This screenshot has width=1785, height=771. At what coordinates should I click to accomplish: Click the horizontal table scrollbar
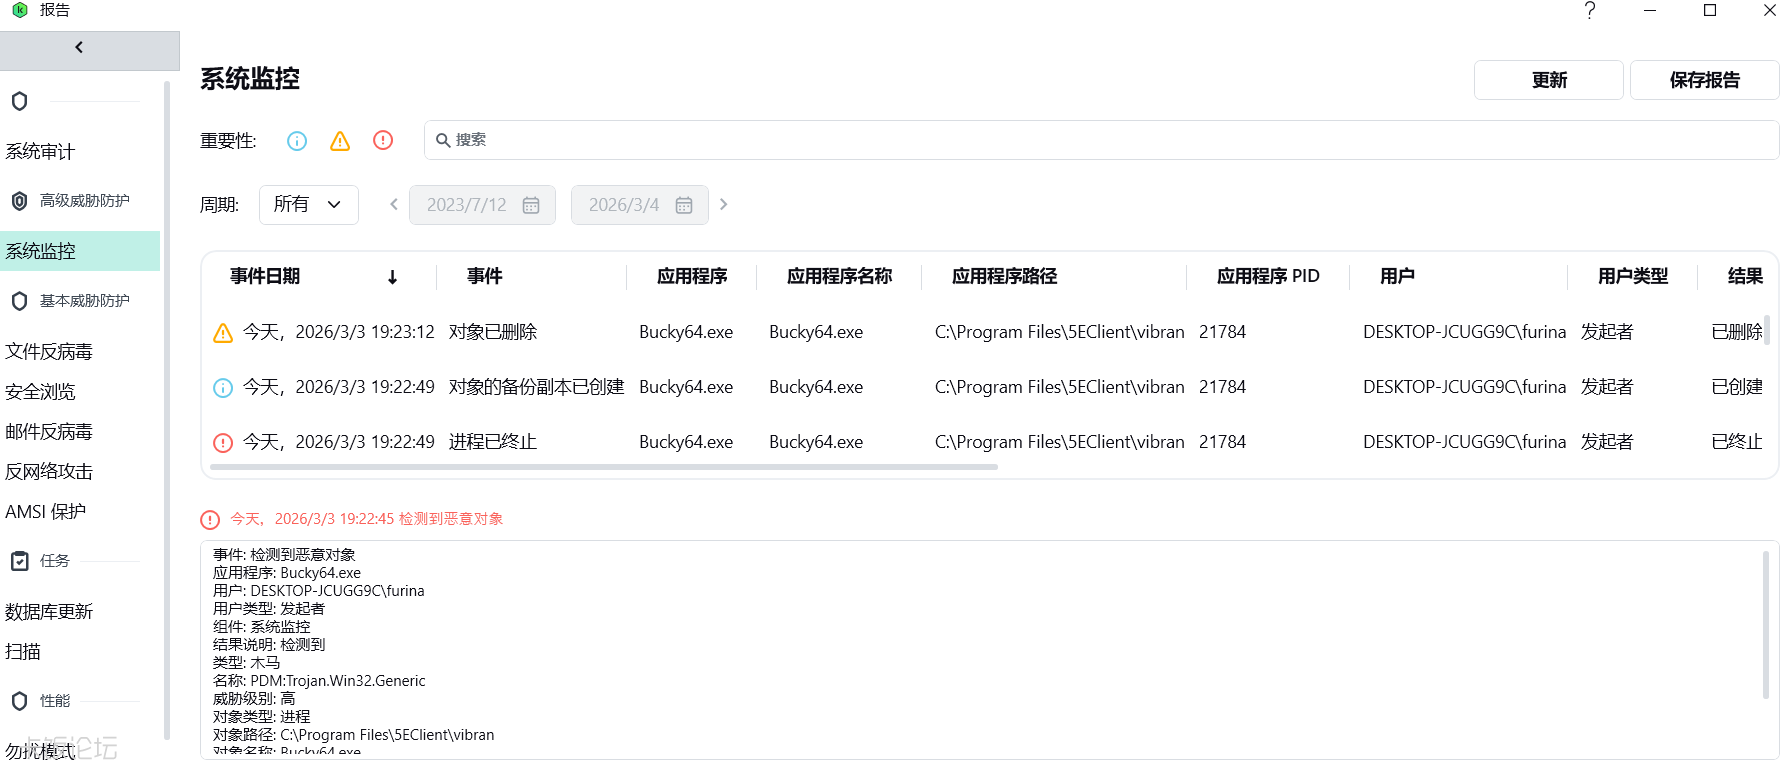[604, 467]
